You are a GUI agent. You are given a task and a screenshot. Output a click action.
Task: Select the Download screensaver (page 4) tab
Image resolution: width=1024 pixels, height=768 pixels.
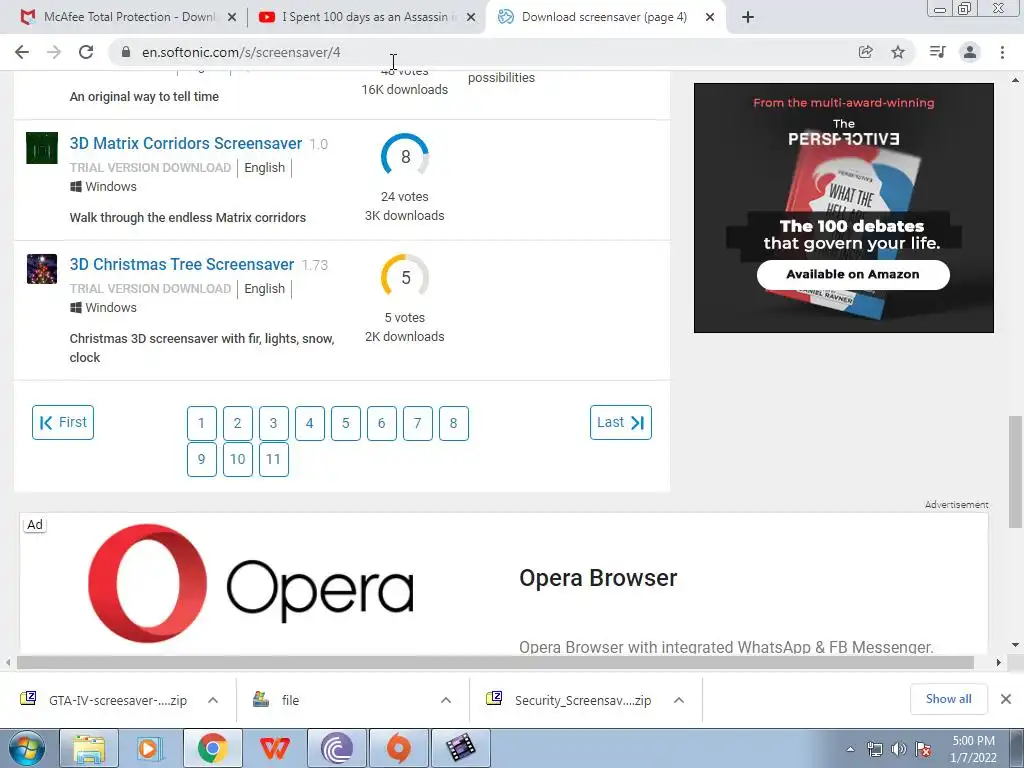click(604, 17)
